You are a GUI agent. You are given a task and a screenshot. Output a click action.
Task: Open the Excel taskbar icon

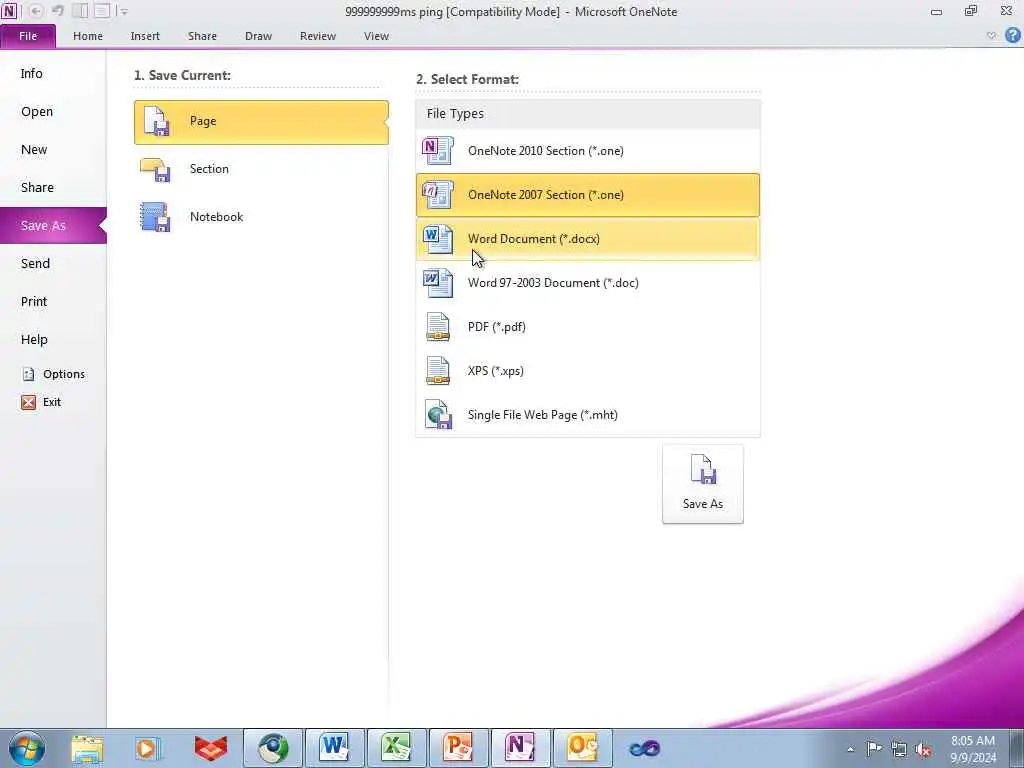click(396, 748)
